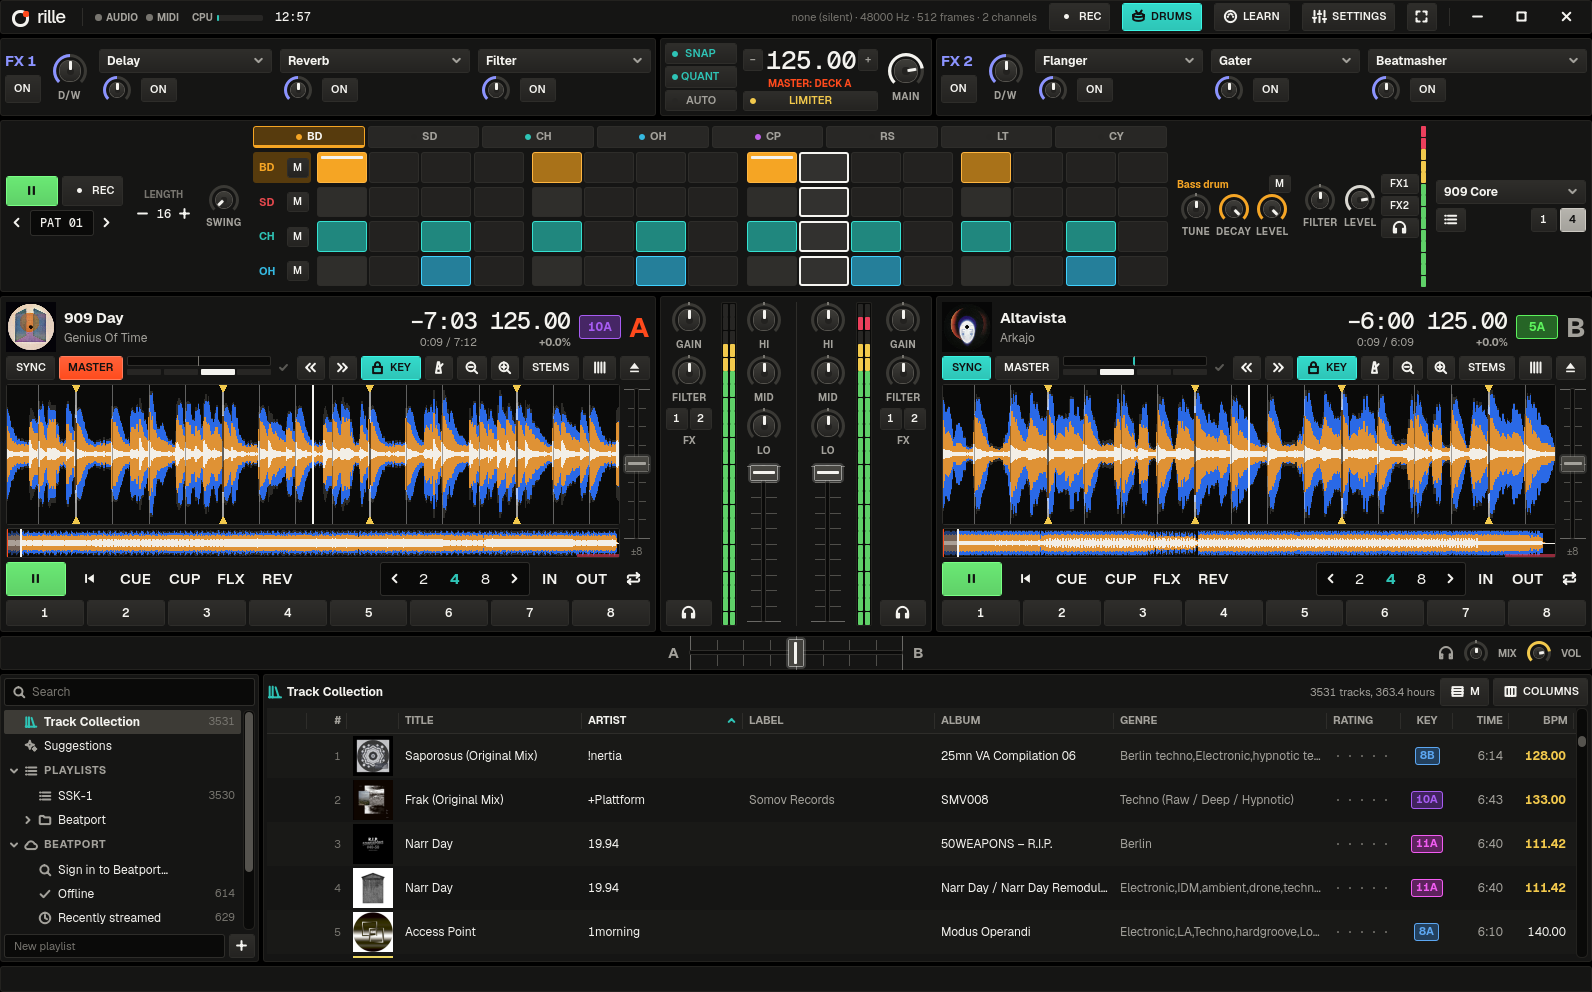This screenshot has height=992, width=1592.
Task: Turn on the Reverb effect
Action: pyautogui.click(x=339, y=89)
